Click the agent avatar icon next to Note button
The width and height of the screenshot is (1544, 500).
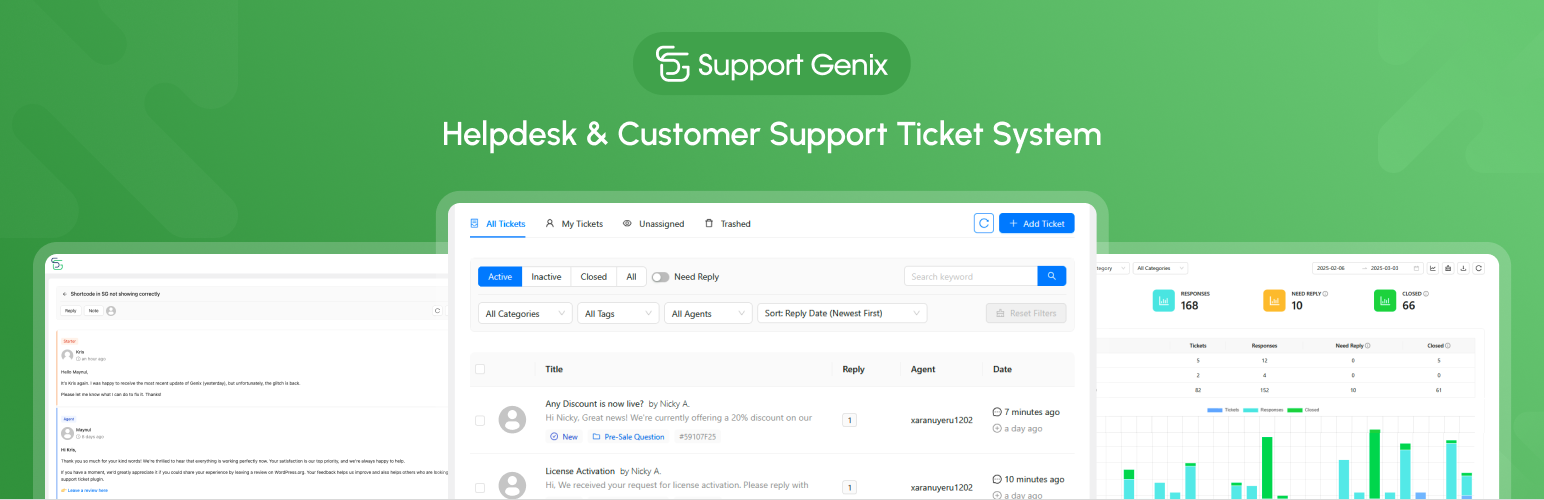click(111, 311)
